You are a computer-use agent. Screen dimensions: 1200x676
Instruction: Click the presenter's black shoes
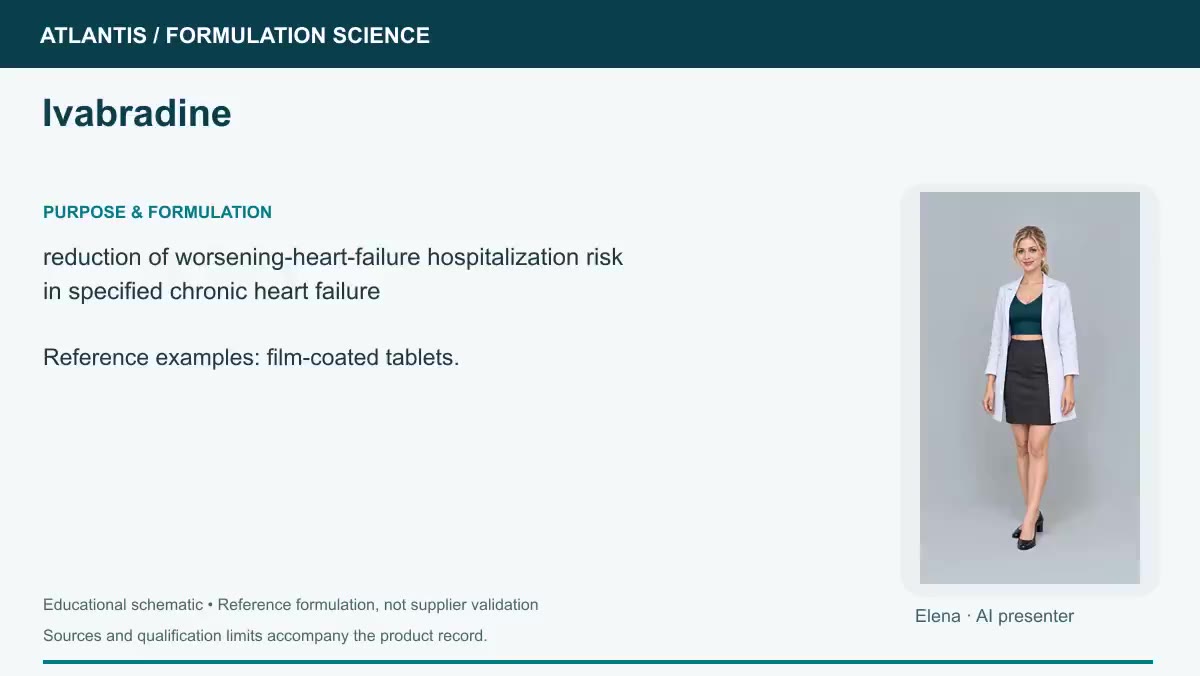coord(1029,532)
